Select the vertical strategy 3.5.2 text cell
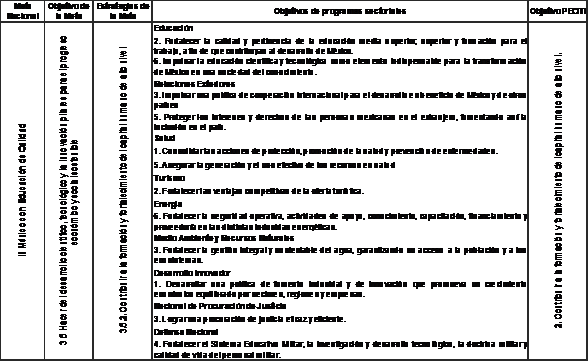 click(123, 190)
